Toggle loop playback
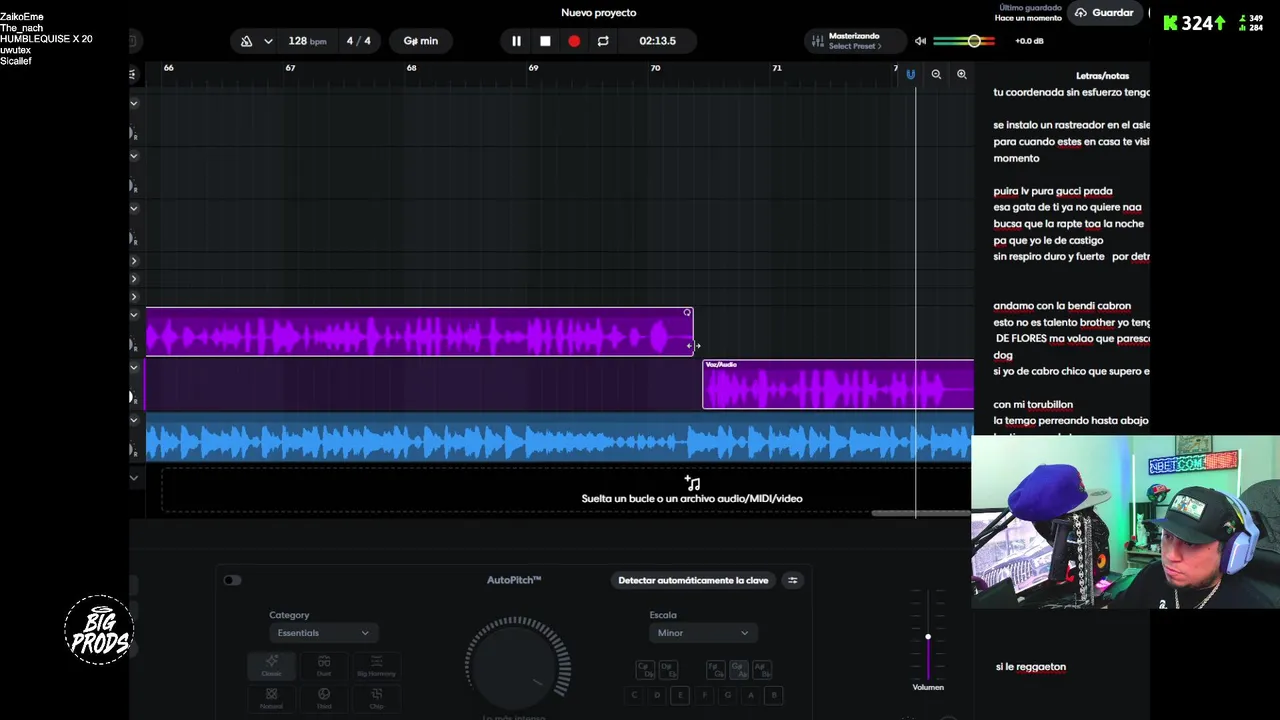 pyautogui.click(x=603, y=41)
